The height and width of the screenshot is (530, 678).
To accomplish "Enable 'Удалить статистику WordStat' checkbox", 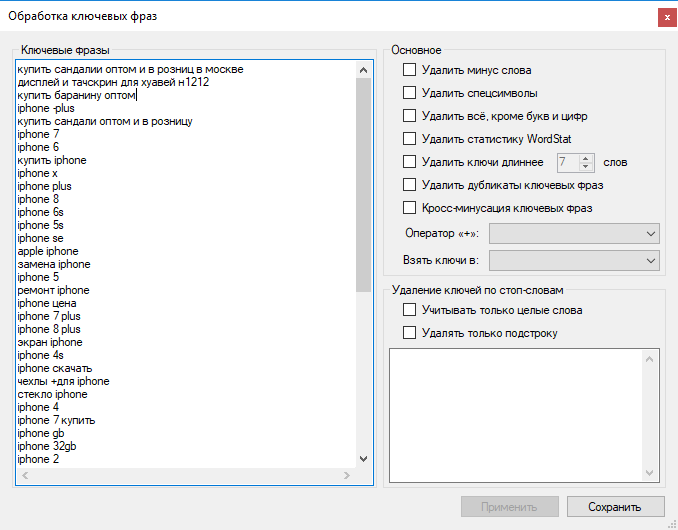I will point(409,139).
